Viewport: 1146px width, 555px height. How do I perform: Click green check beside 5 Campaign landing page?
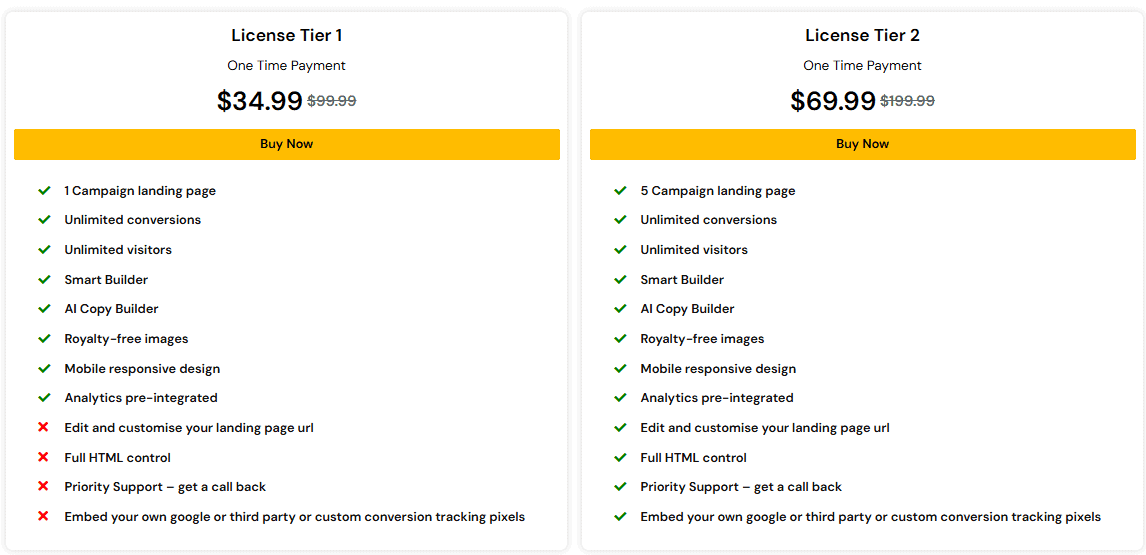pyautogui.click(x=621, y=191)
